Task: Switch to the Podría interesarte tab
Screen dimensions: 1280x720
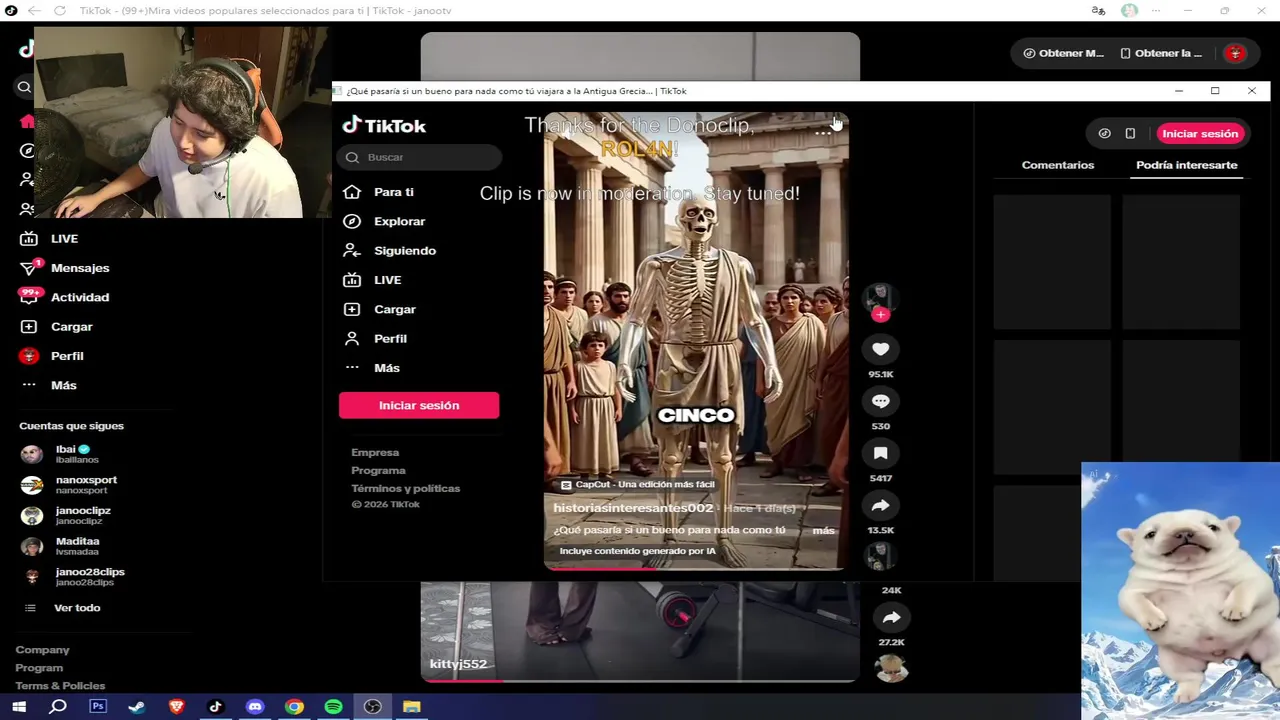Action: pyautogui.click(x=1186, y=165)
